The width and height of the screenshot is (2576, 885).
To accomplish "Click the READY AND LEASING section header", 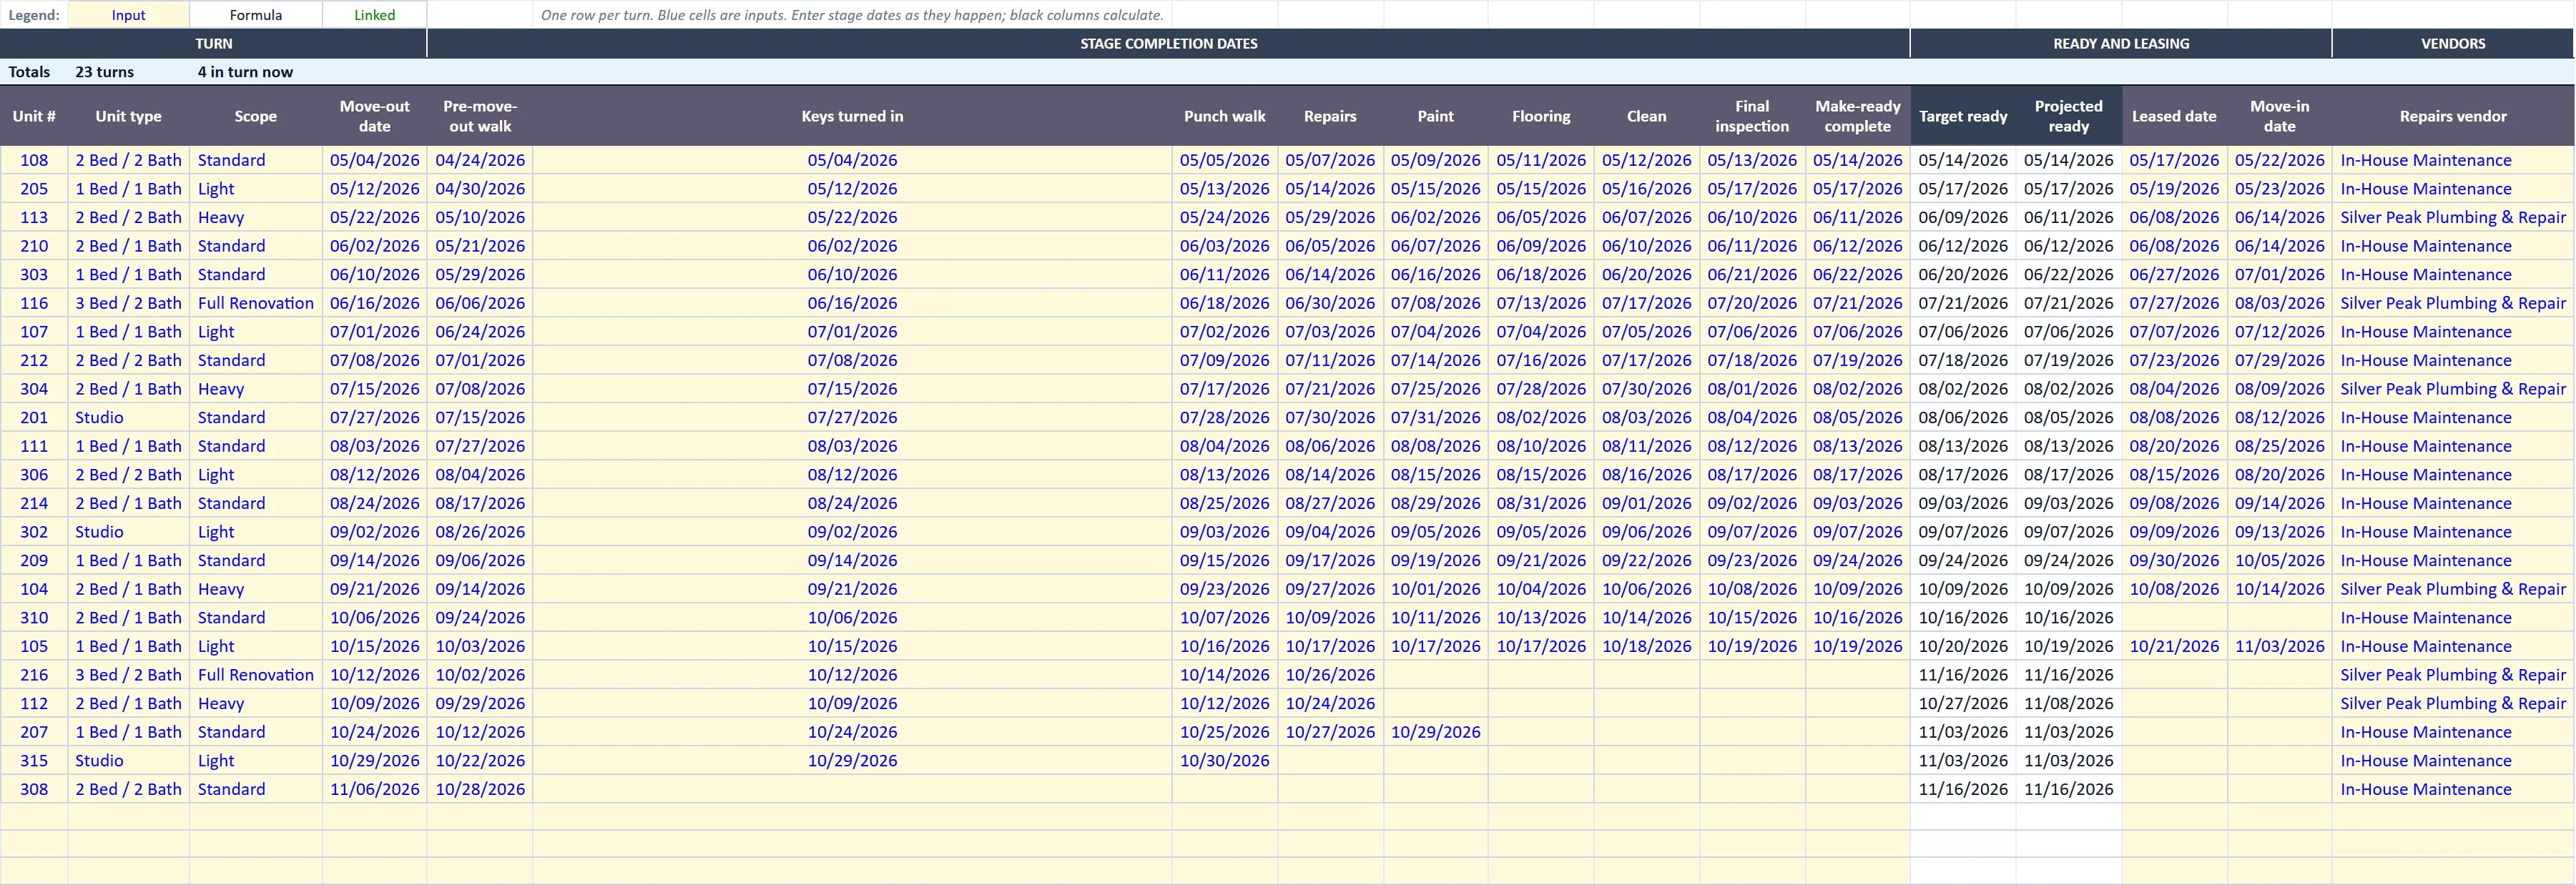I will click(x=2121, y=44).
